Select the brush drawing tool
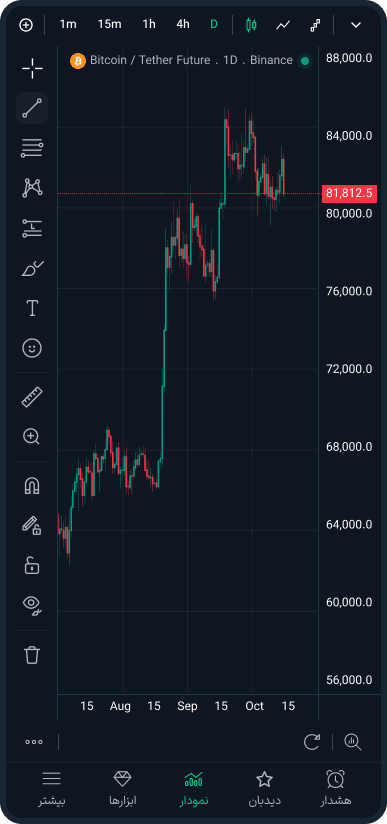This screenshot has height=824, width=387. [32, 269]
